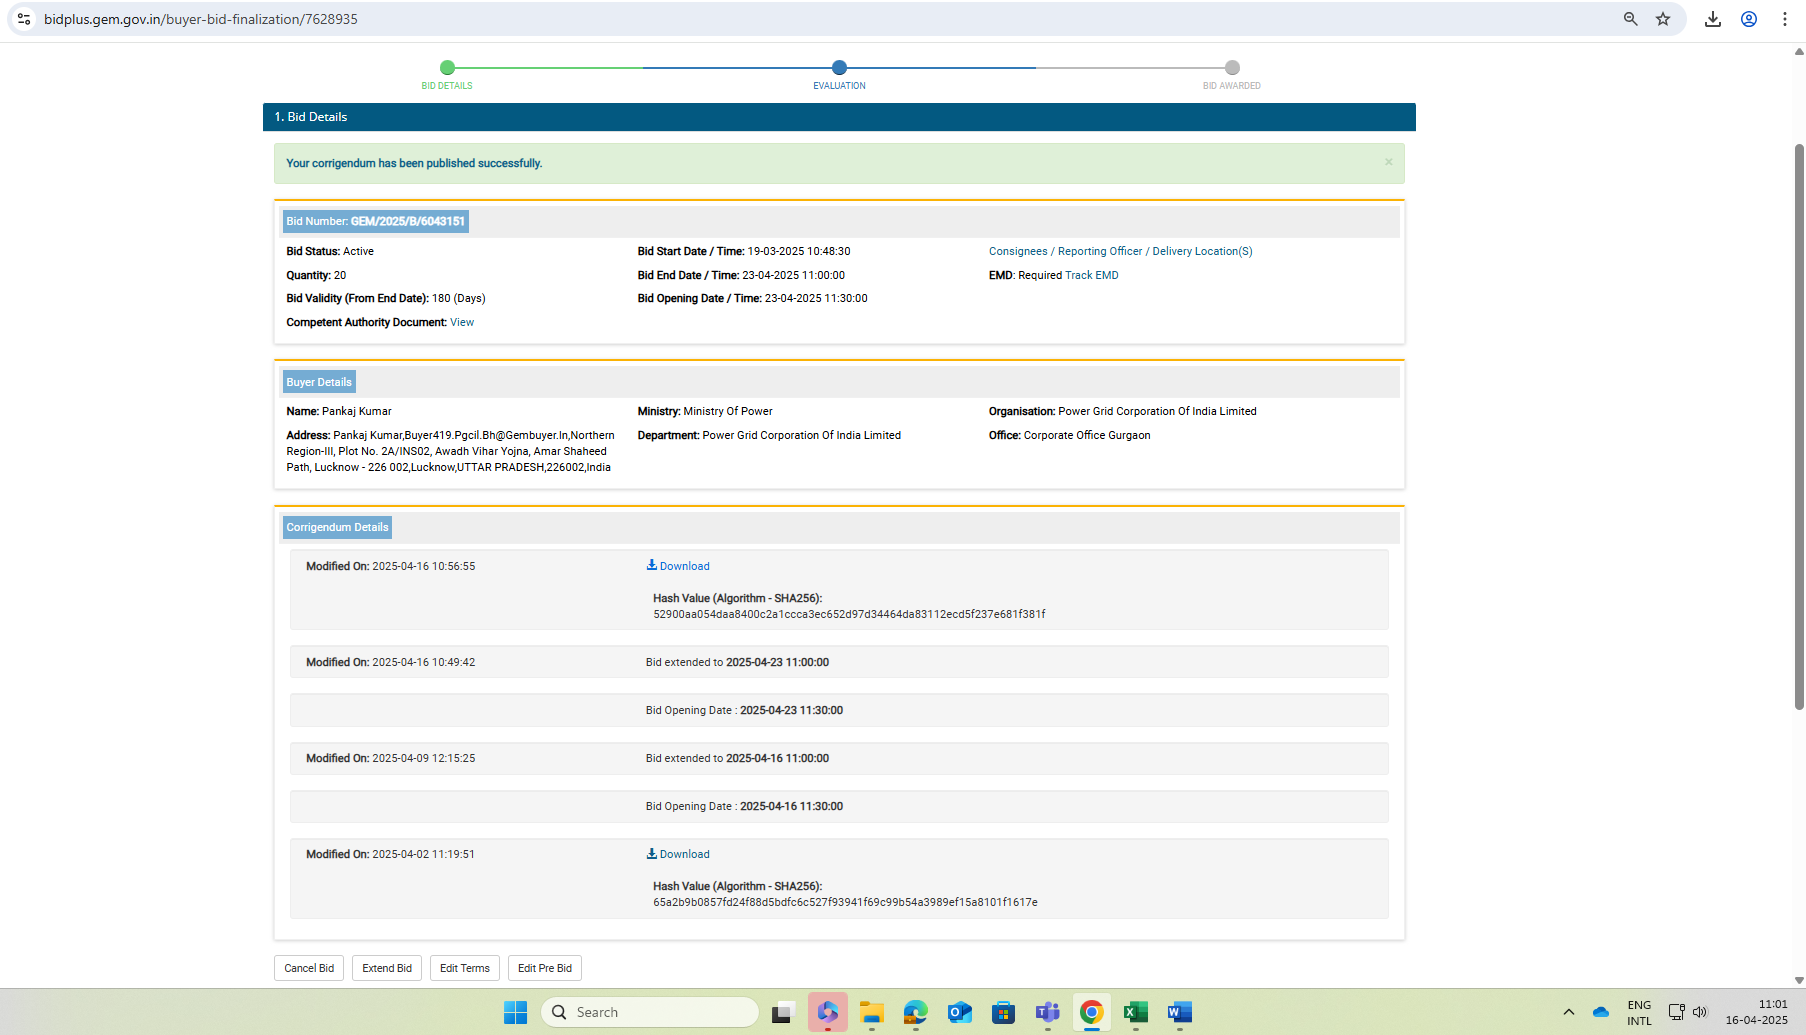The width and height of the screenshot is (1806, 1035).
Task: Dismiss the corrigendum success alert
Action: (1388, 162)
